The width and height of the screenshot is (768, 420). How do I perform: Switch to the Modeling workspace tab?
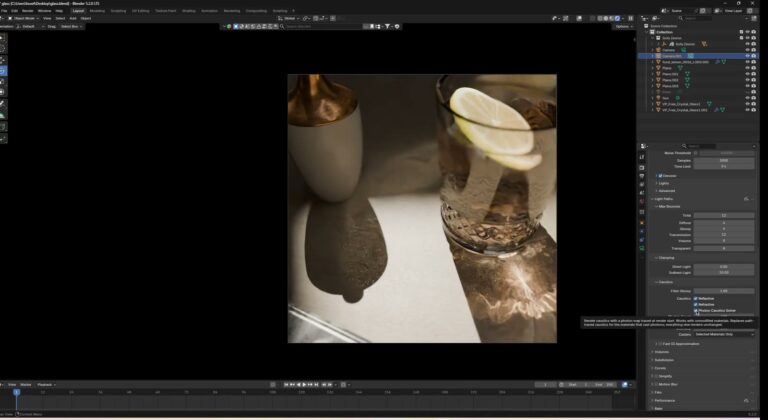point(97,11)
